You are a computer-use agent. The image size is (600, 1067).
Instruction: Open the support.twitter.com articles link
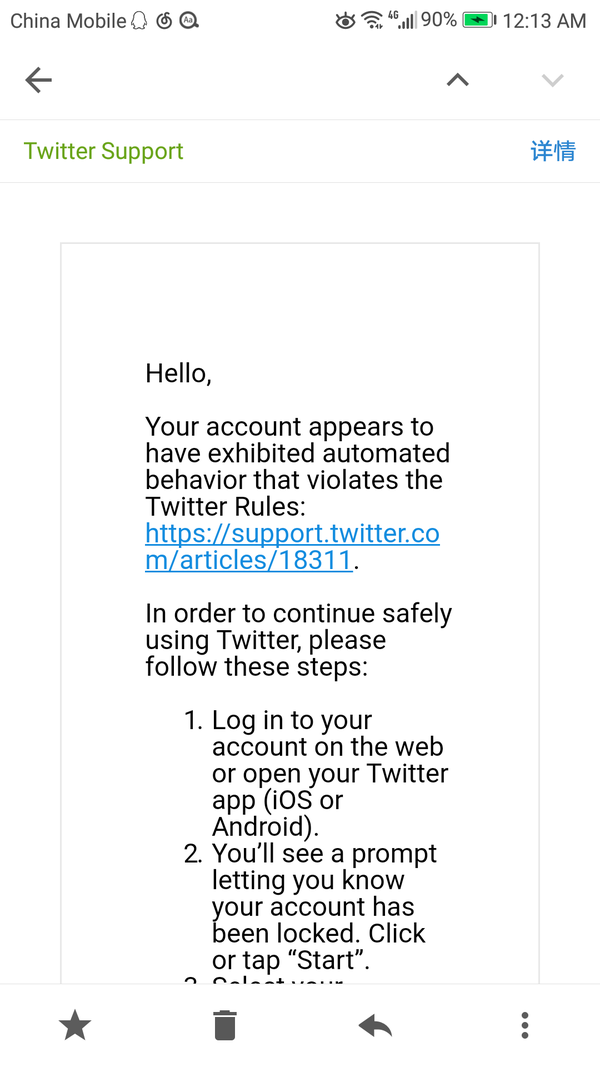[292, 546]
